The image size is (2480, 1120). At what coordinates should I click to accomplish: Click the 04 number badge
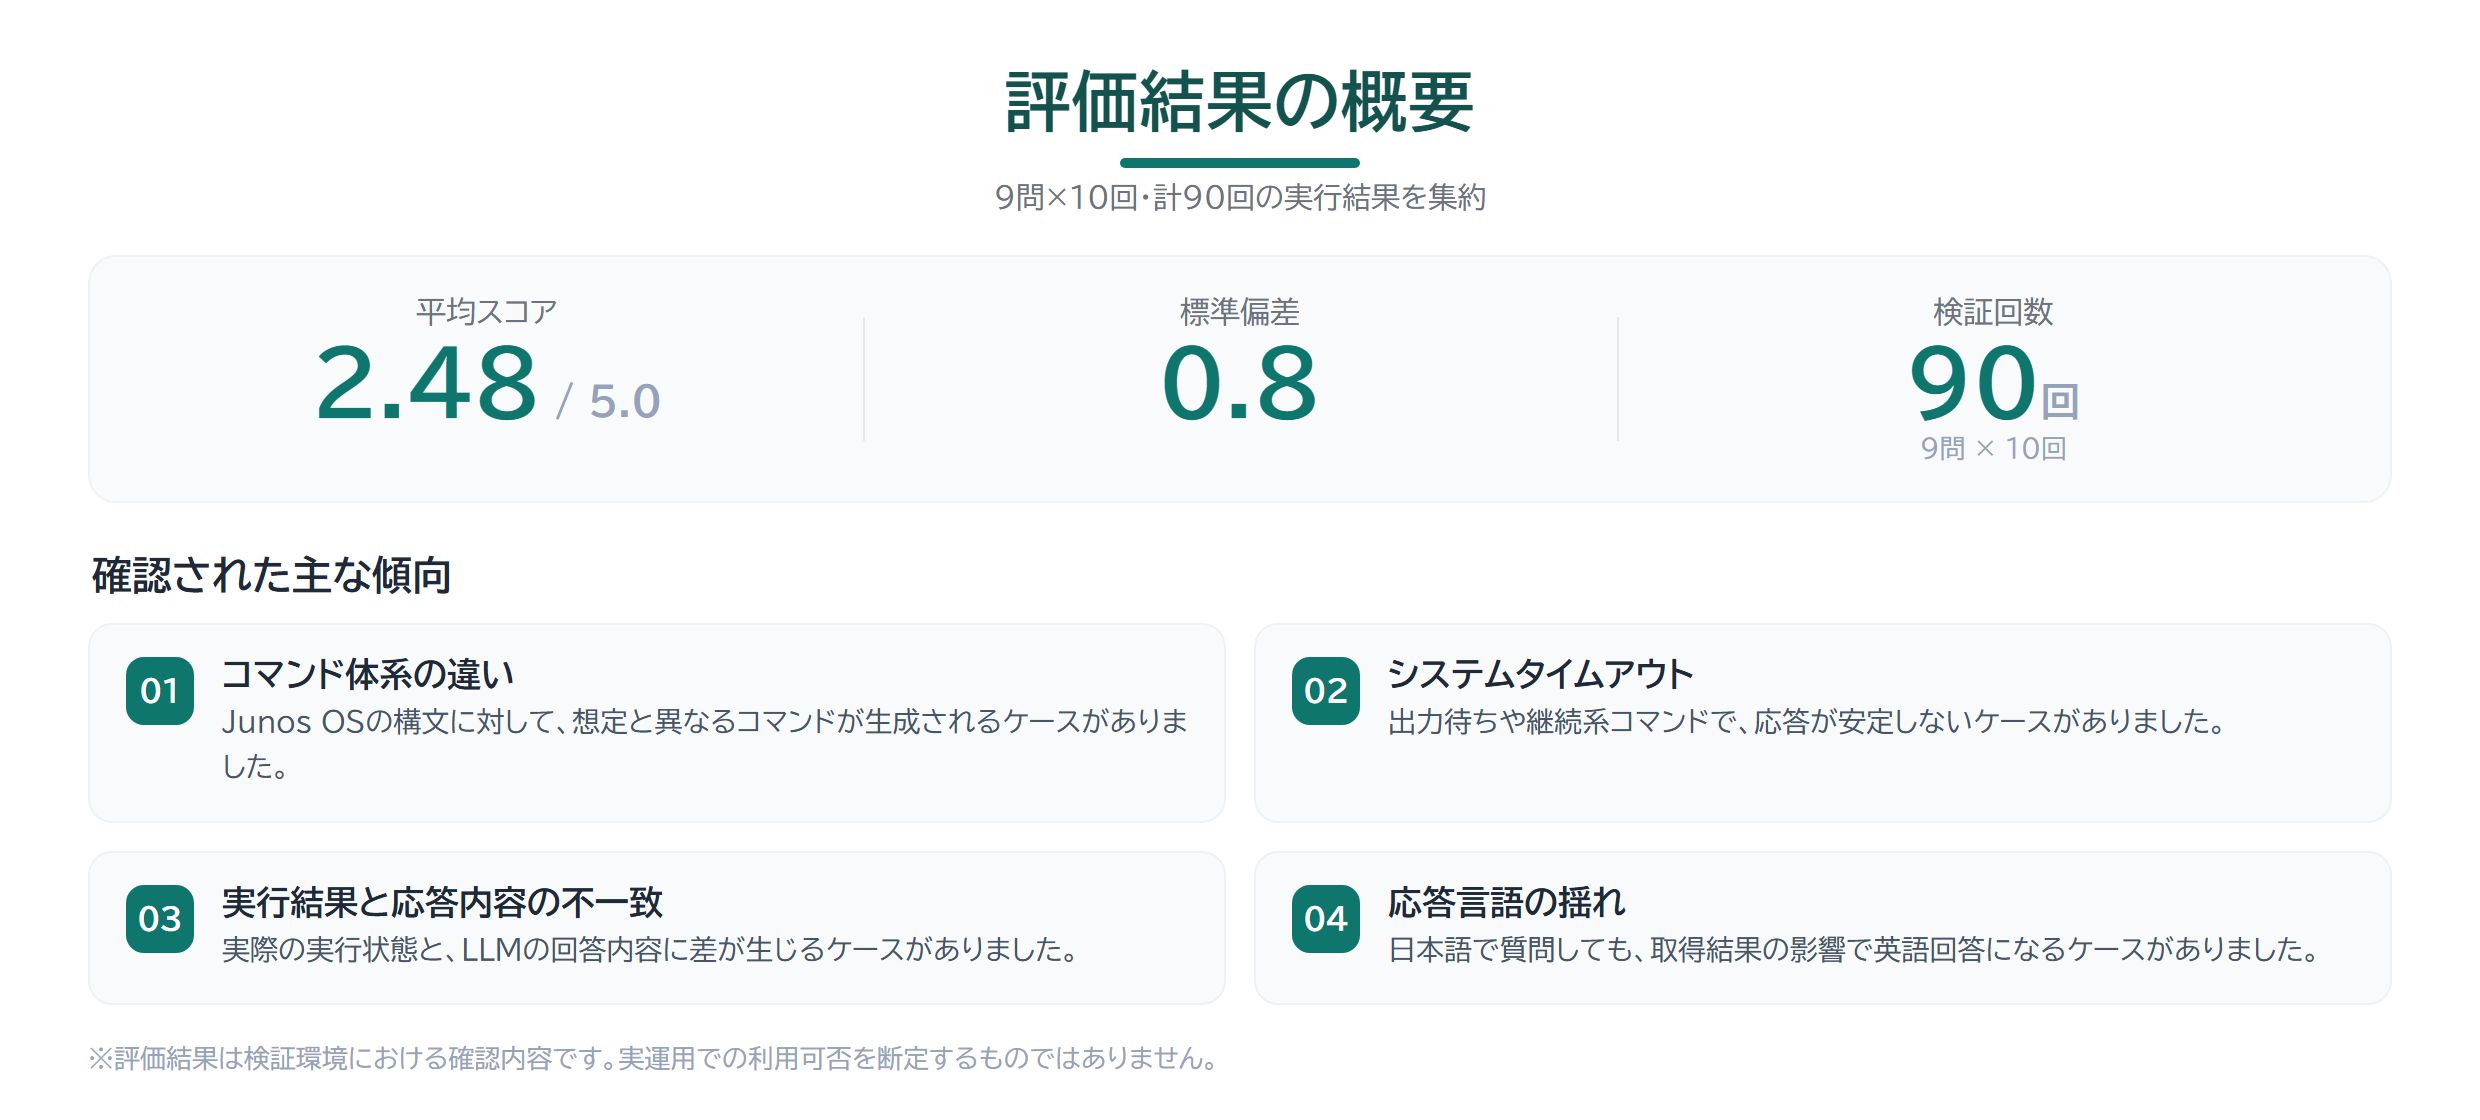click(x=1326, y=919)
